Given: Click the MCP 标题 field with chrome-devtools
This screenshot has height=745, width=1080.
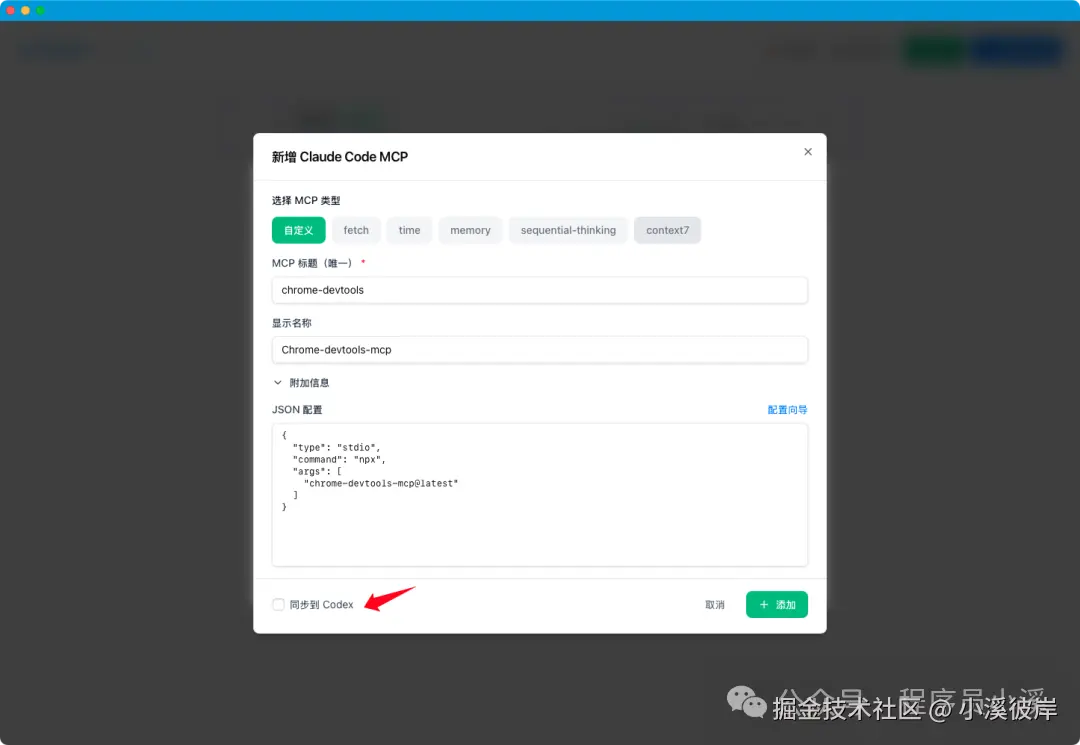Looking at the screenshot, I should 539,290.
